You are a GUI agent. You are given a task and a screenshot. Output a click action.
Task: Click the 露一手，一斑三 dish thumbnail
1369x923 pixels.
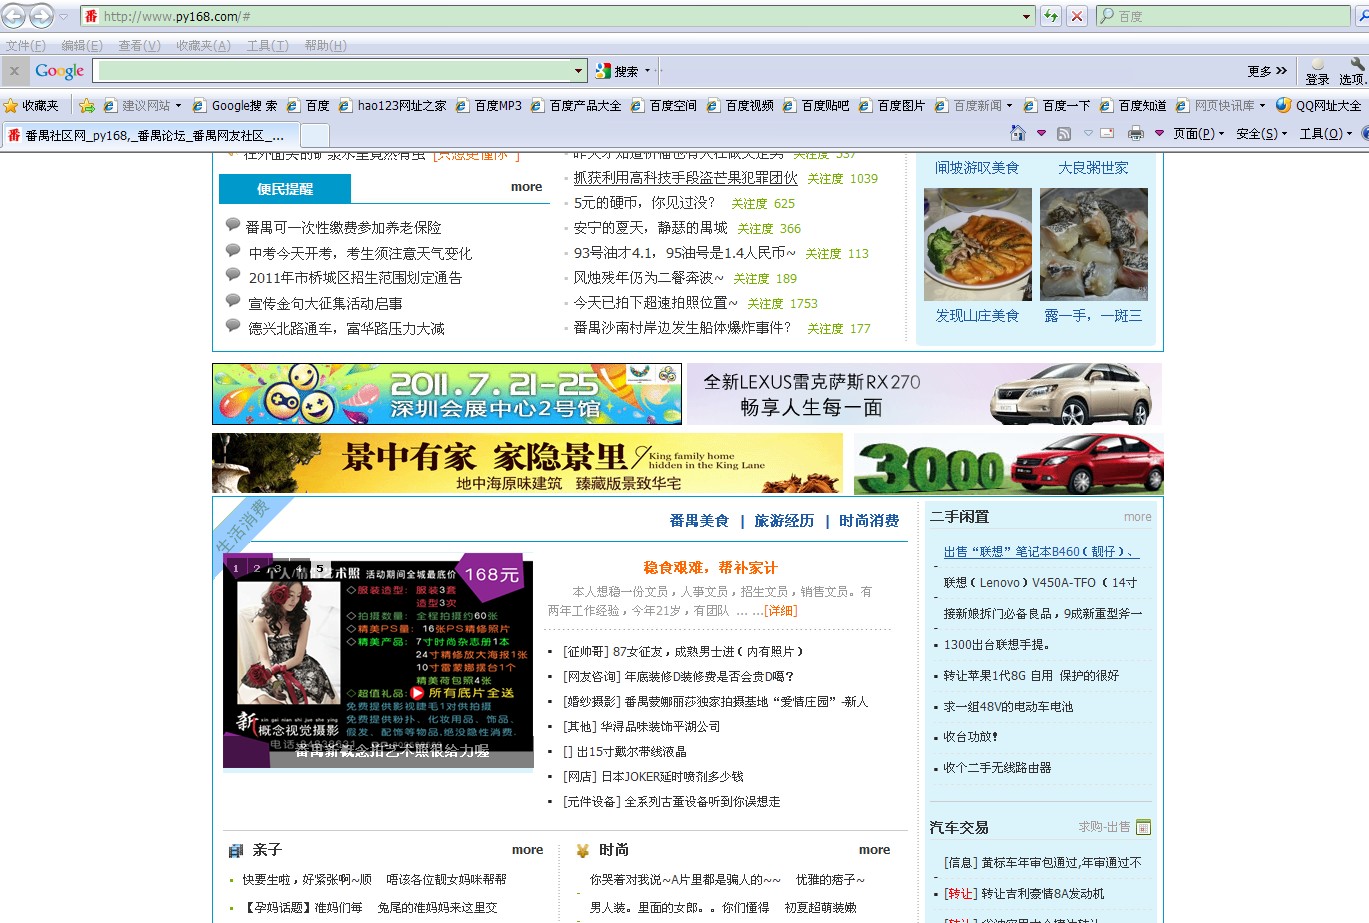[x=1093, y=245]
